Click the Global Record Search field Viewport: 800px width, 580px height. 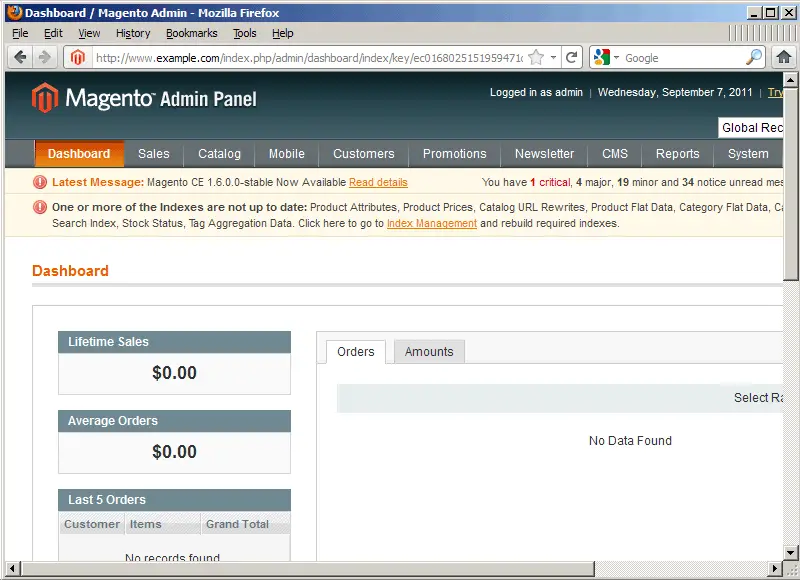click(x=751, y=128)
